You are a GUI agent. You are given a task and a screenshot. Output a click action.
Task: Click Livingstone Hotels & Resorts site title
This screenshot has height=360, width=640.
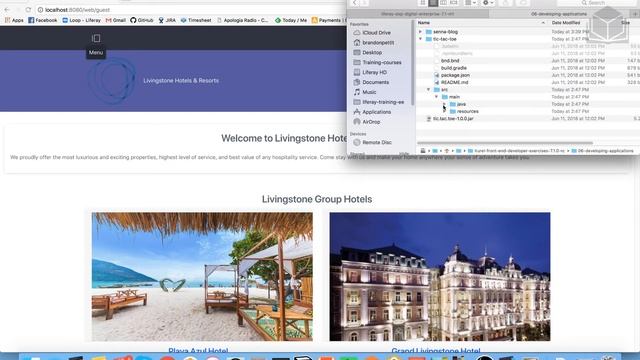(181, 80)
